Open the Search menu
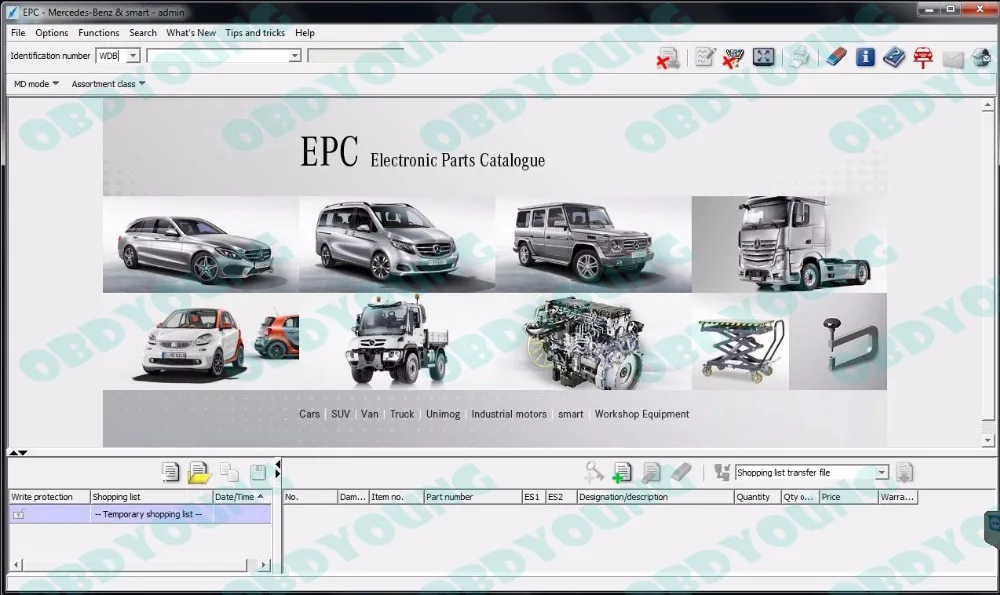 pos(143,33)
